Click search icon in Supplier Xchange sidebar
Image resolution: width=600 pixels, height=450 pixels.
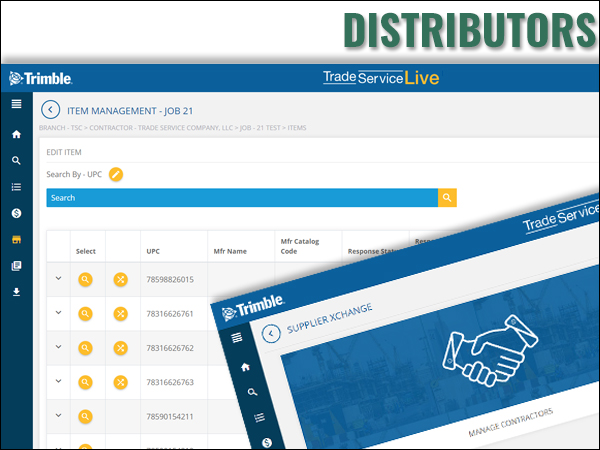[x=252, y=392]
